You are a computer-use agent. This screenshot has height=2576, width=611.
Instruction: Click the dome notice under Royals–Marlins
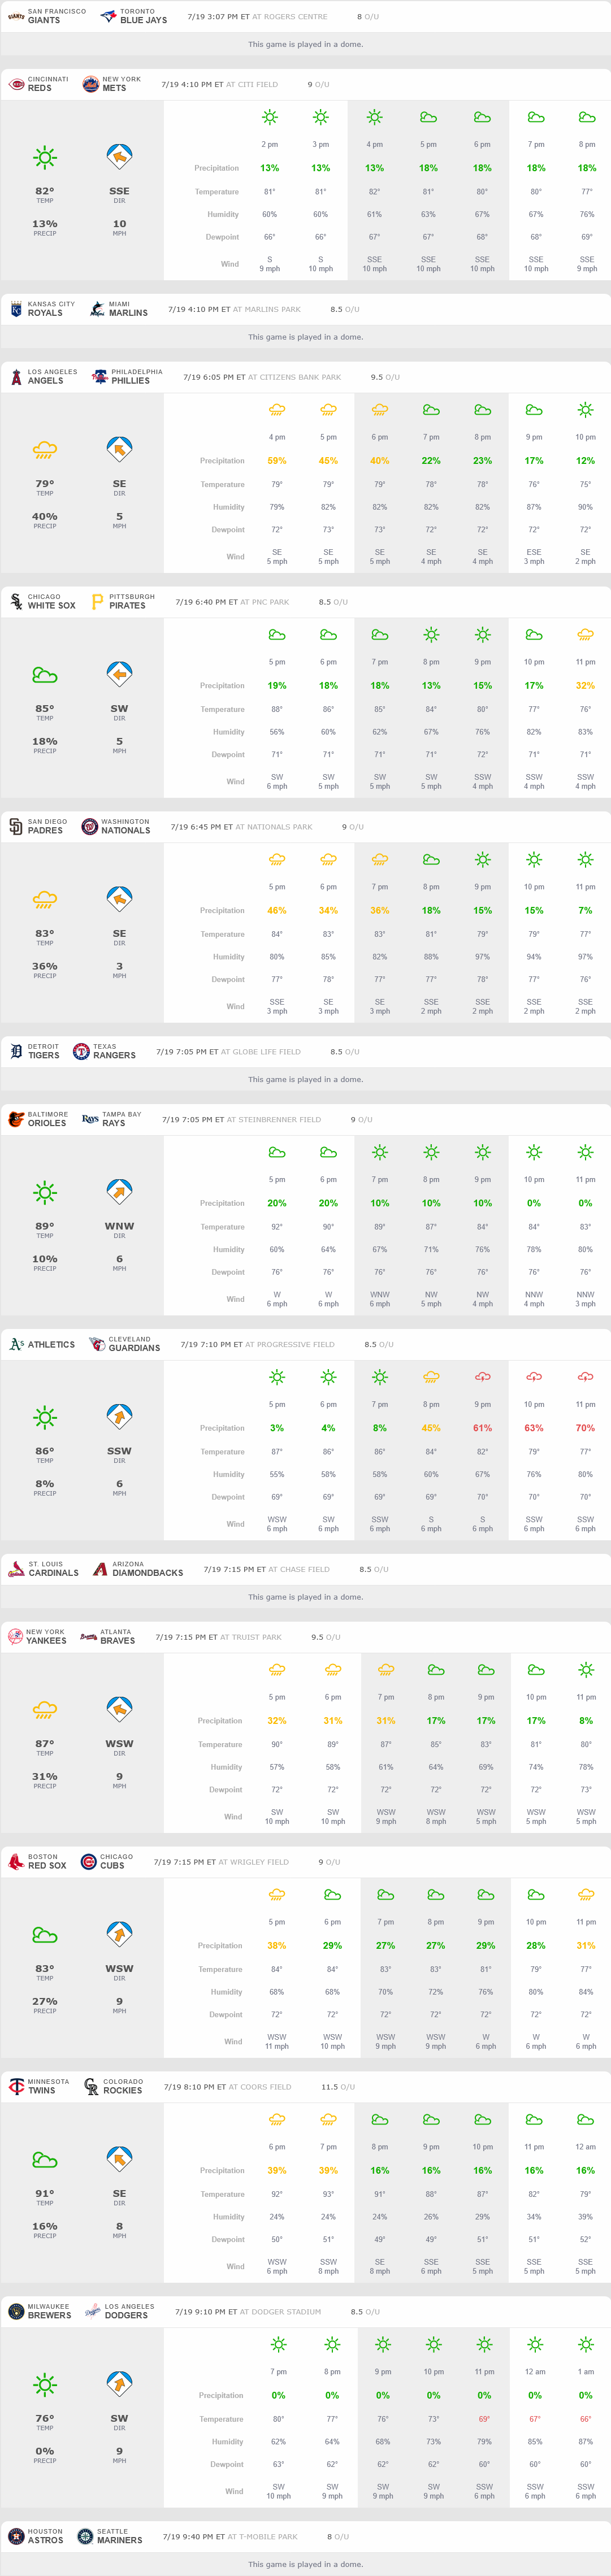(306, 337)
